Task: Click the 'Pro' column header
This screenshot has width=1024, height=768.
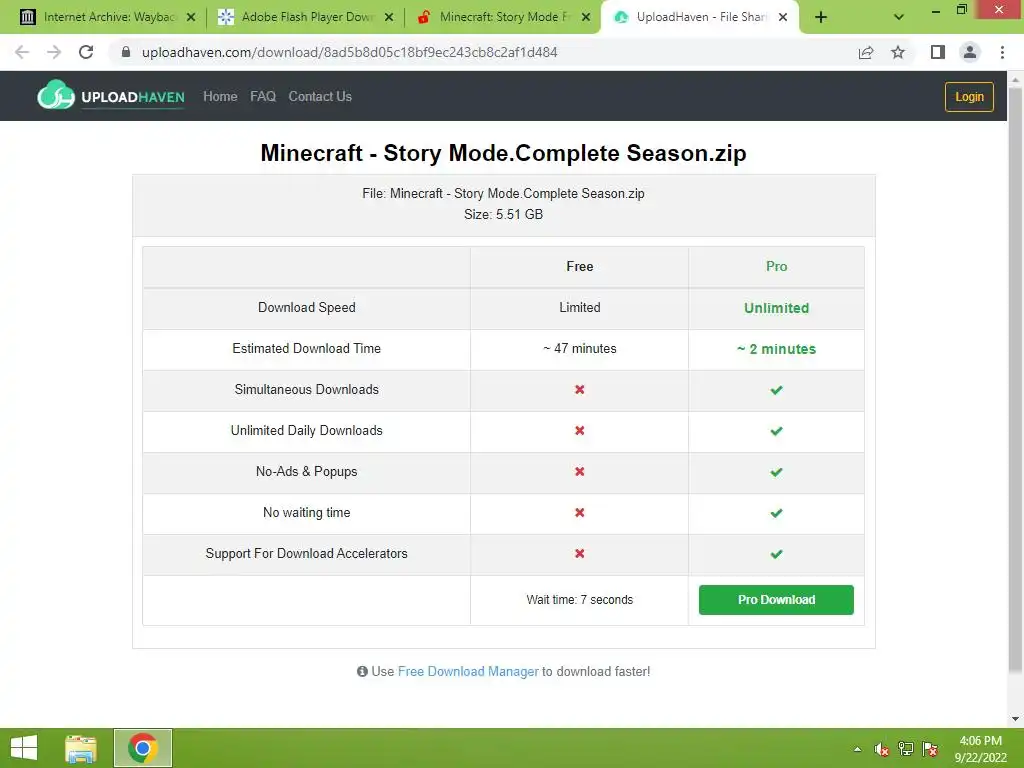Action: (776, 266)
